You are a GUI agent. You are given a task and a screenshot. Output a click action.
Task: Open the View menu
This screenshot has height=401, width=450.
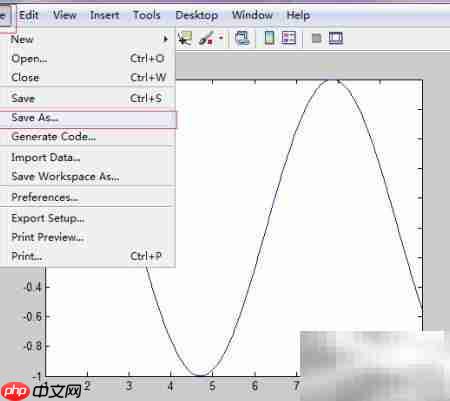tap(65, 15)
